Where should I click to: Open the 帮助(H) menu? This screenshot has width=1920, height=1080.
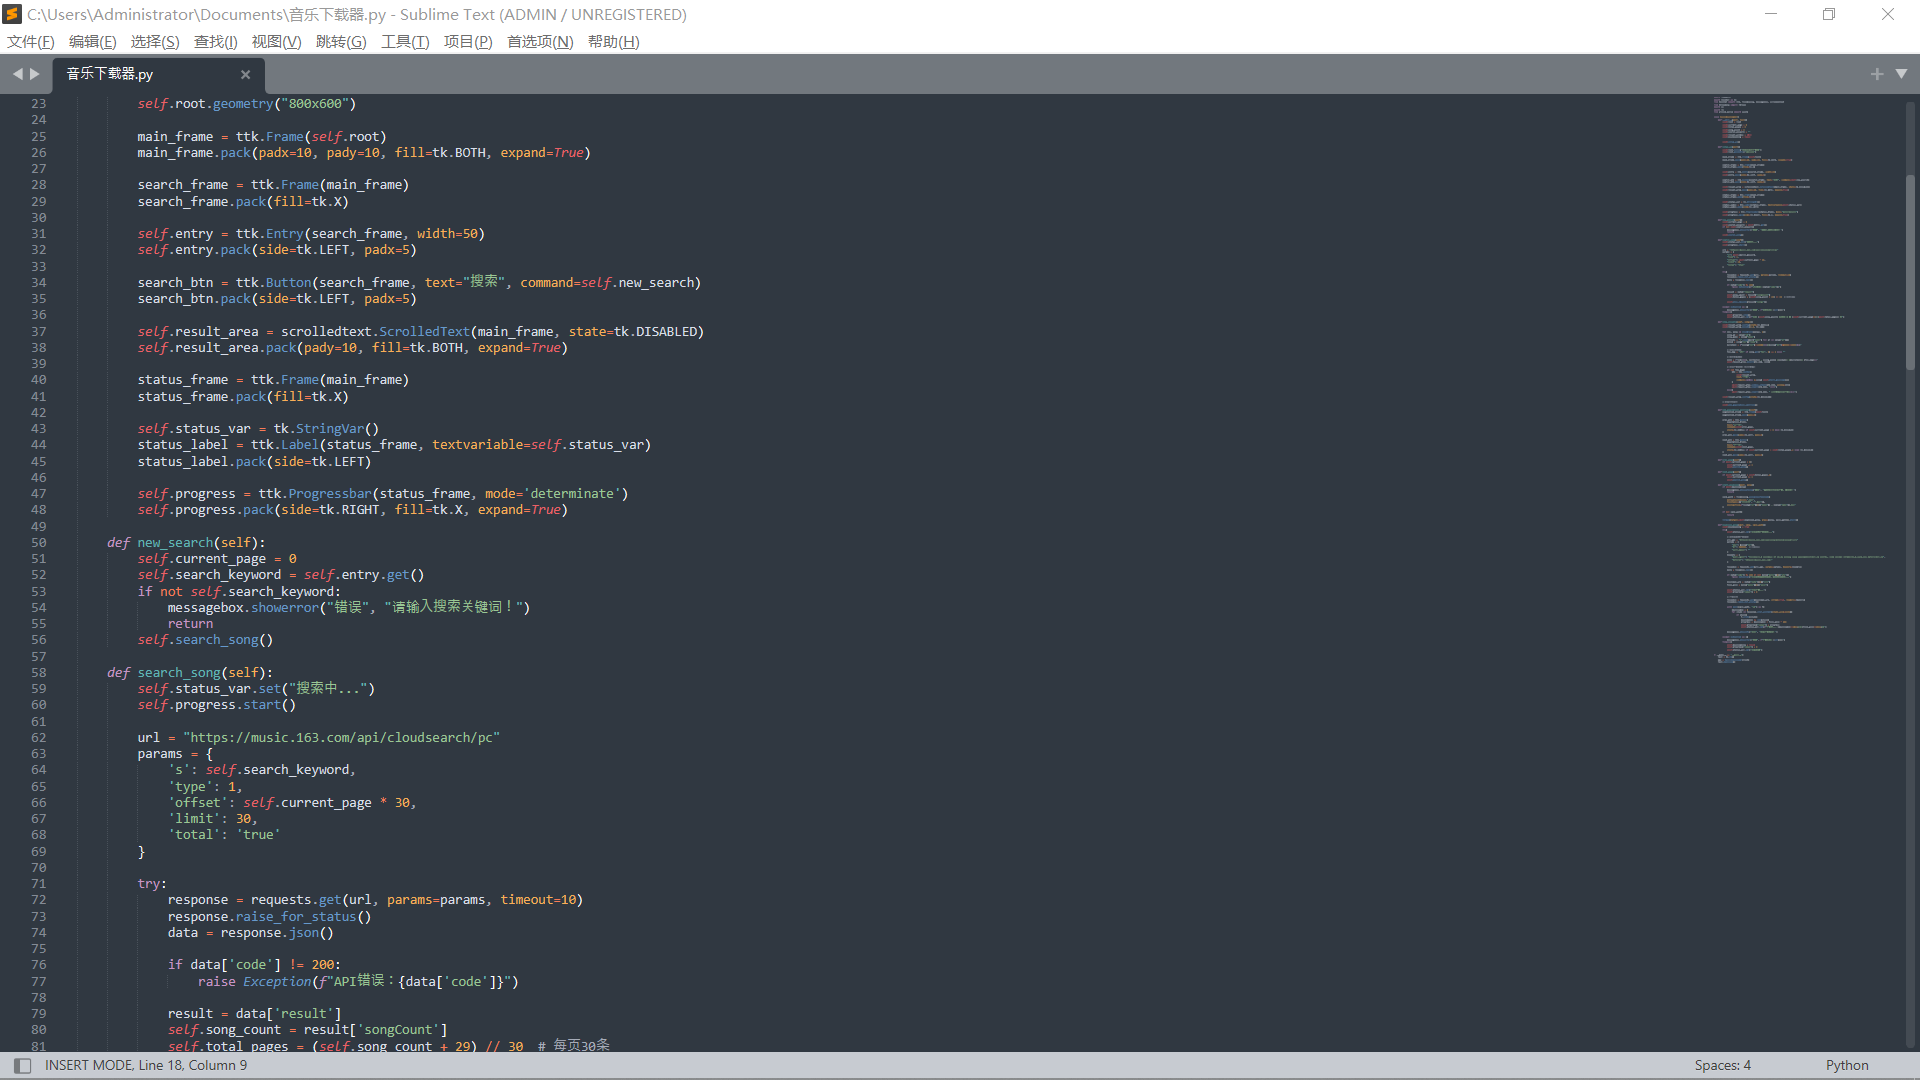click(x=613, y=41)
